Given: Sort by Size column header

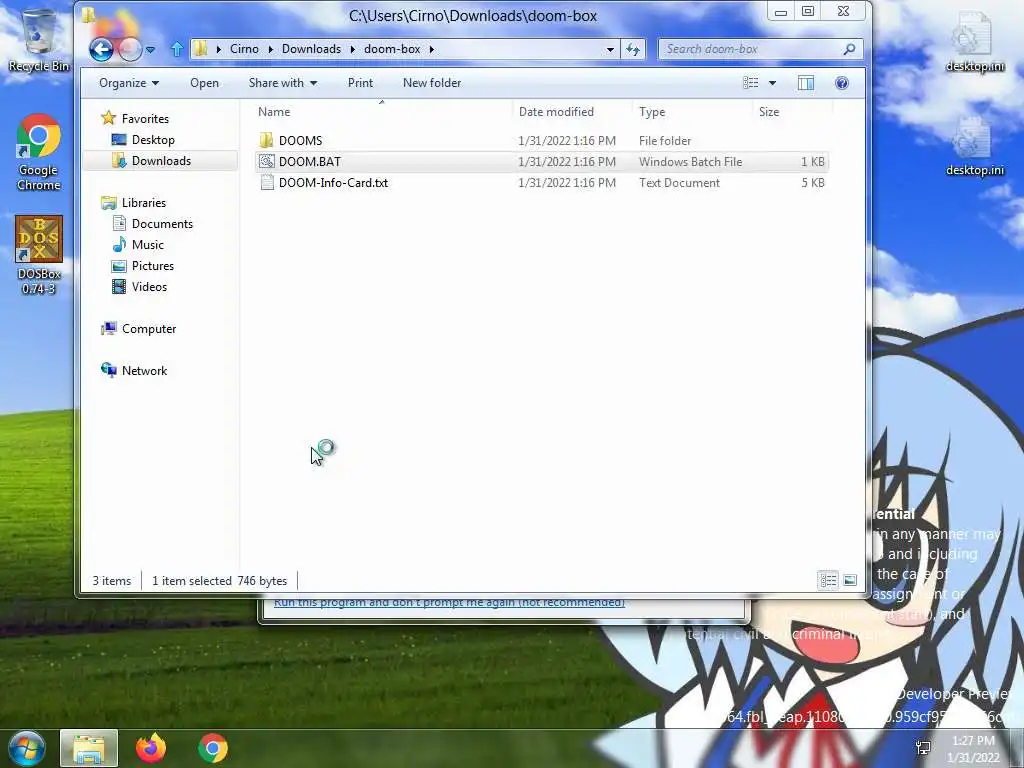Looking at the screenshot, I should coord(792,112).
